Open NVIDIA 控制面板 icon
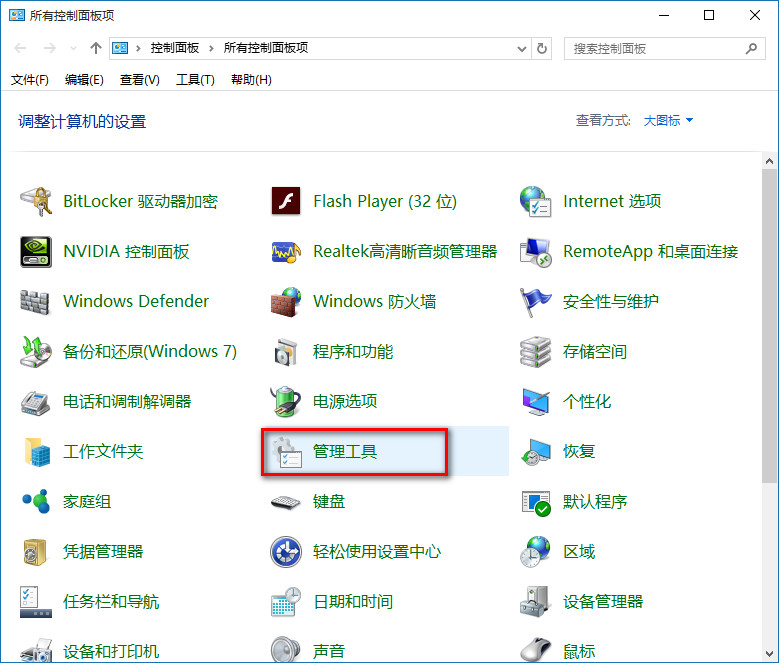The width and height of the screenshot is (779, 663). 36,251
